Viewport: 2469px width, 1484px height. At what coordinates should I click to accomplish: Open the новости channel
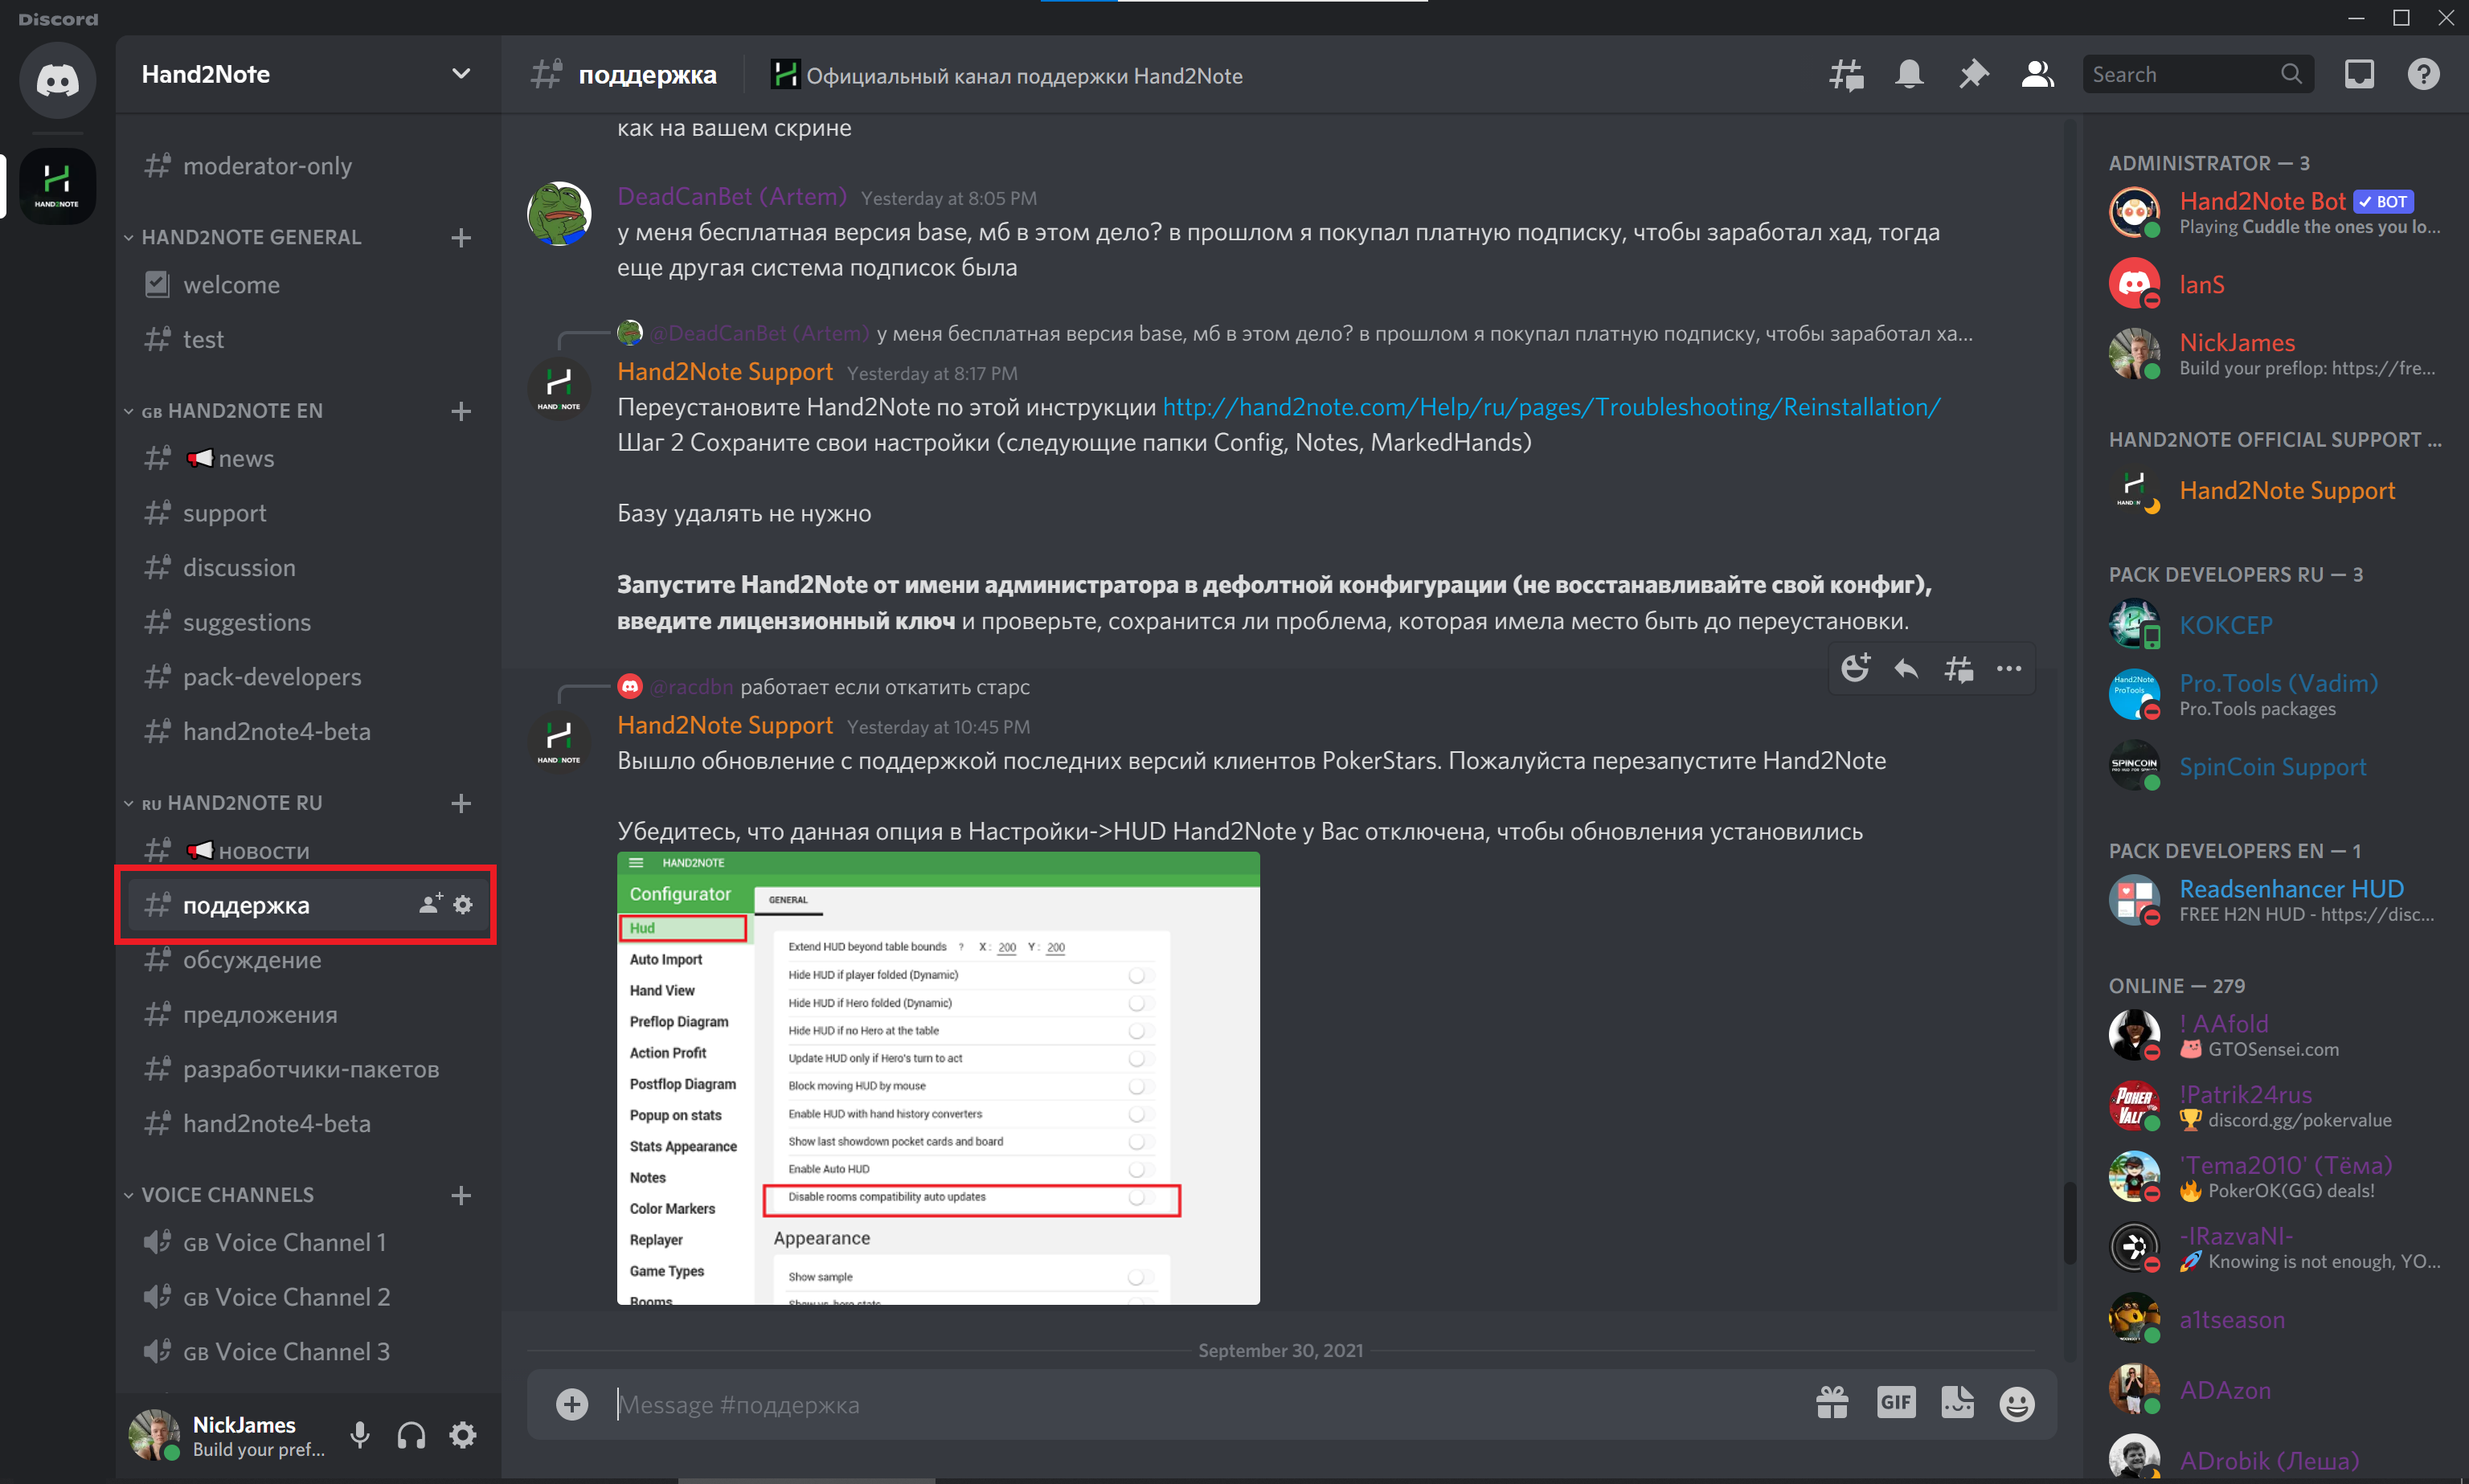click(x=308, y=851)
